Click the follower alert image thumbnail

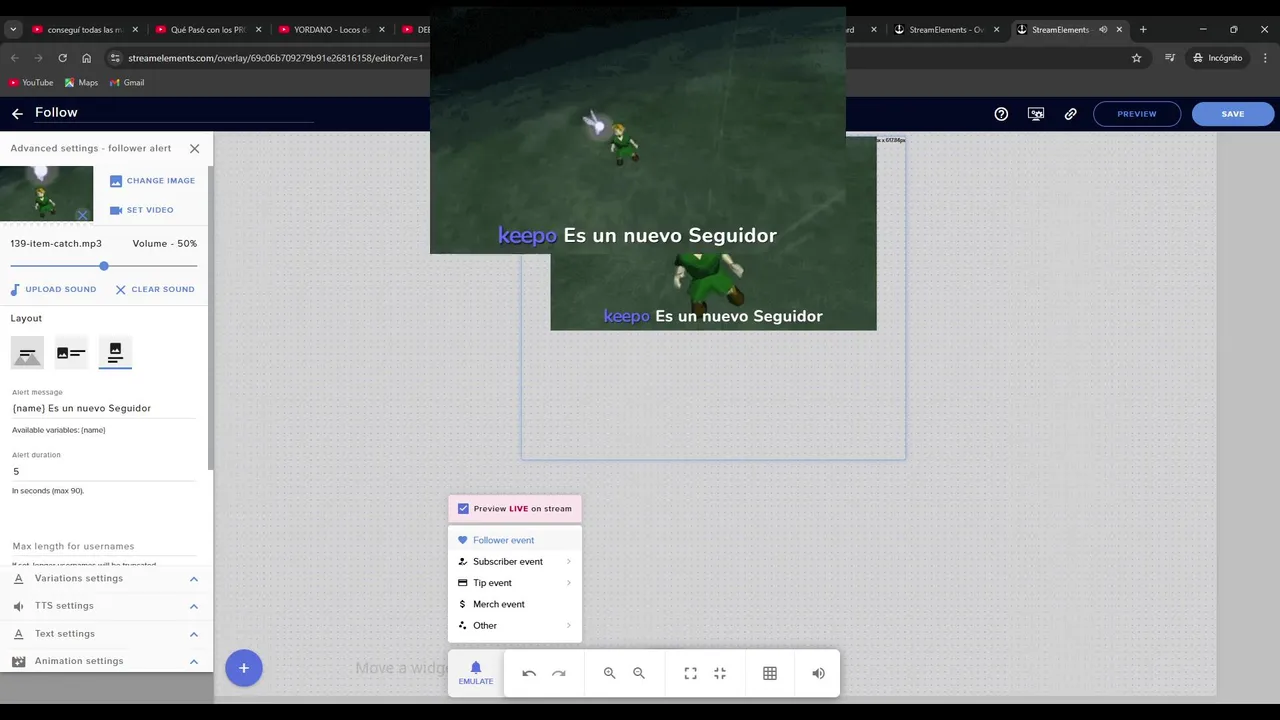click(x=46, y=194)
